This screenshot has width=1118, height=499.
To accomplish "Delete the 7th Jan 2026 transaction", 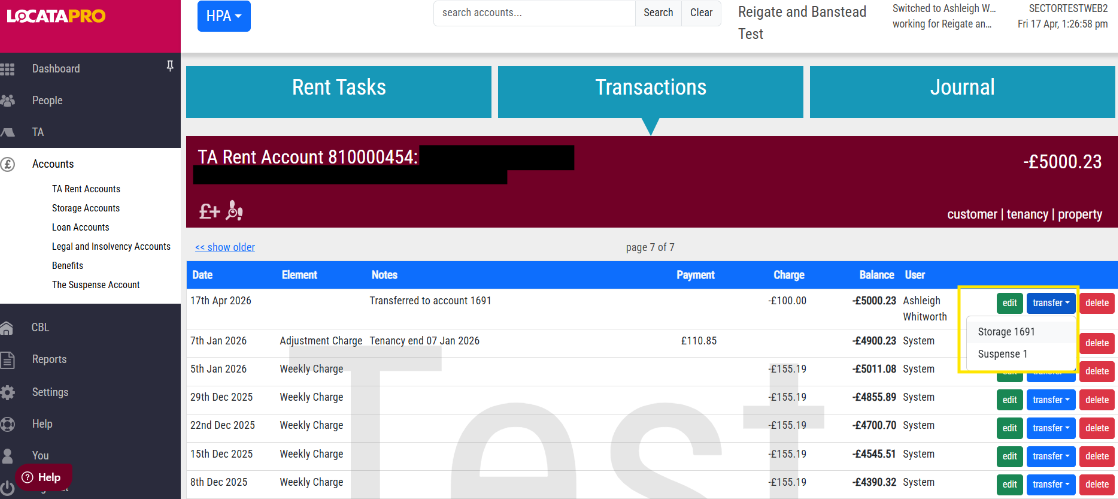I will pos(1097,344).
